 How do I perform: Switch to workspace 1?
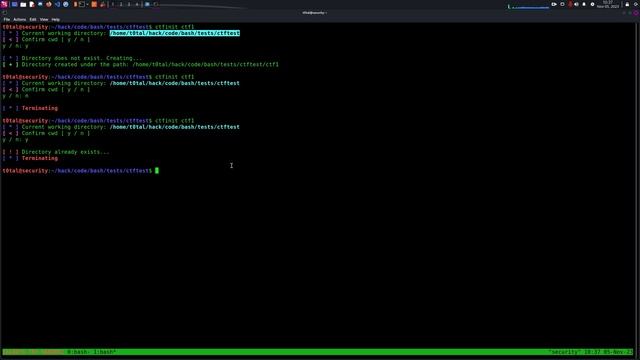point(113,4)
